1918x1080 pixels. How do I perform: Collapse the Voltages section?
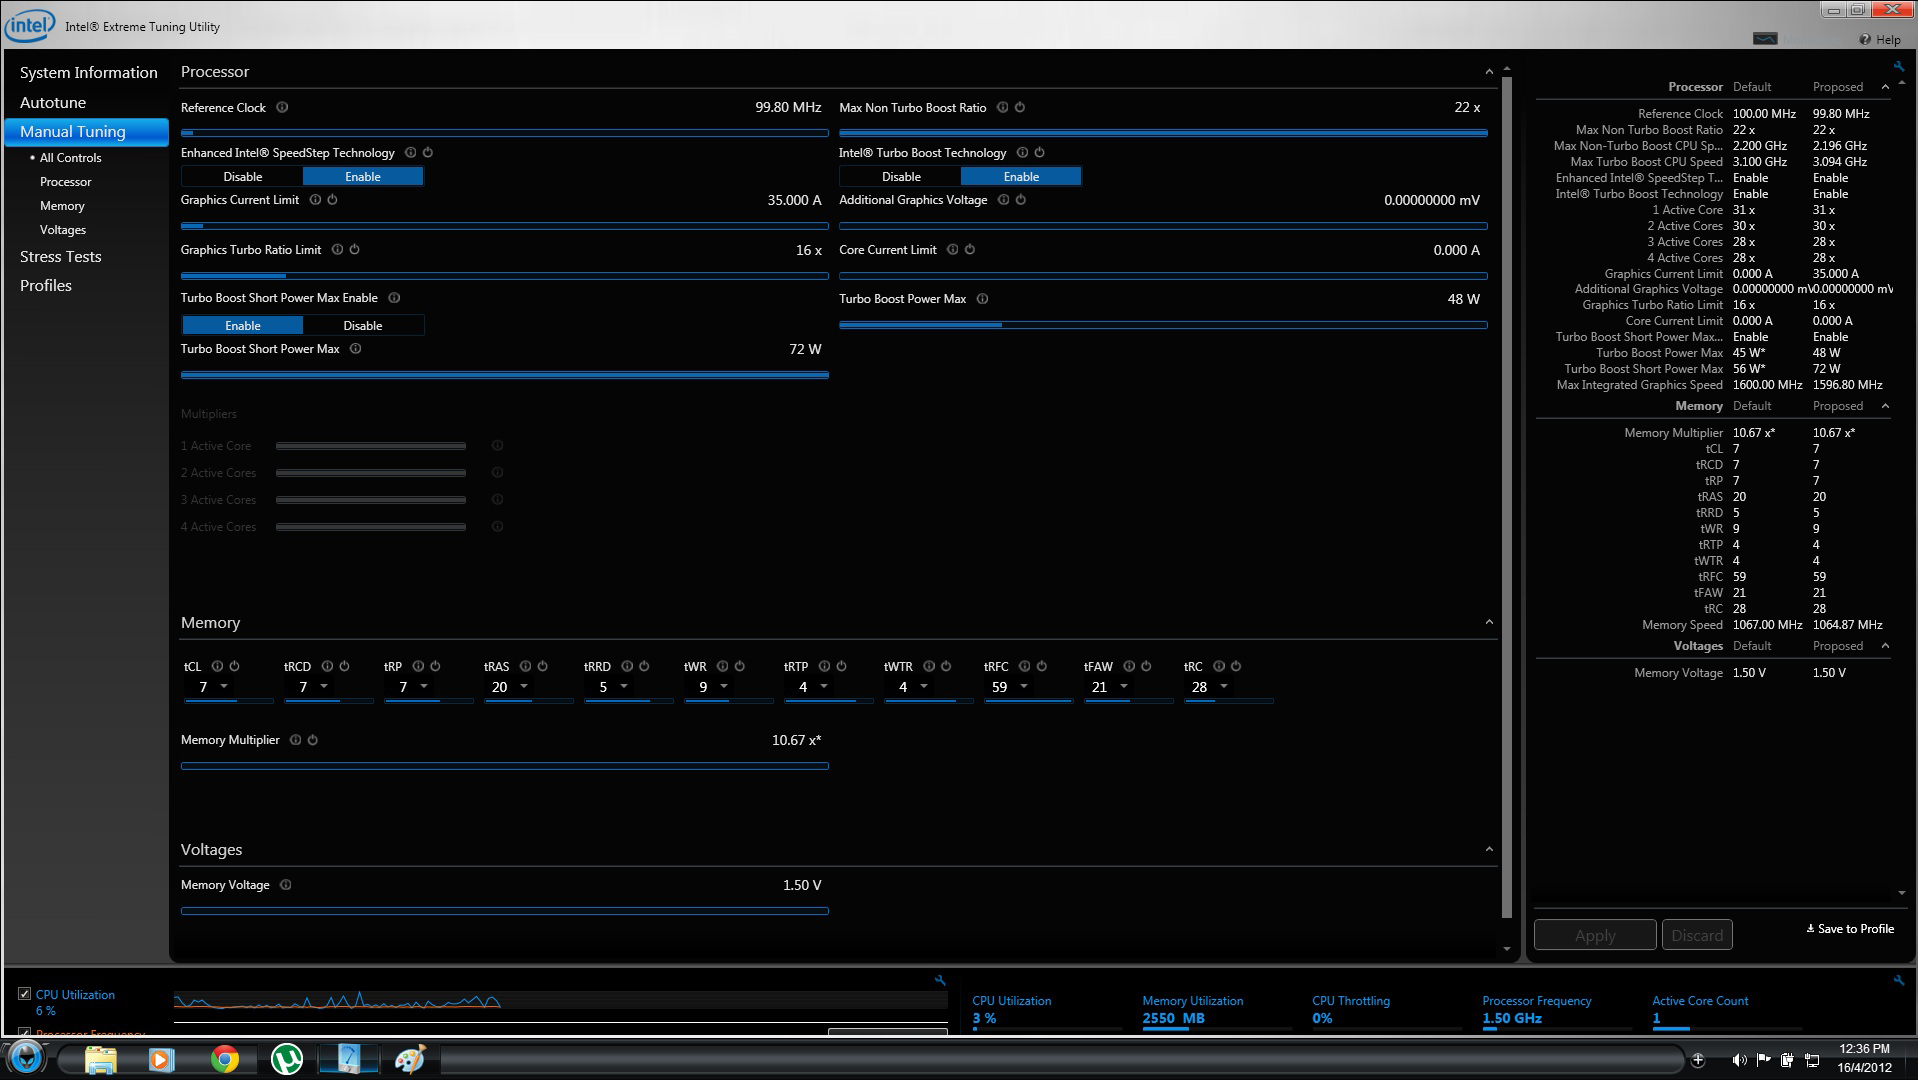pos(1489,849)
